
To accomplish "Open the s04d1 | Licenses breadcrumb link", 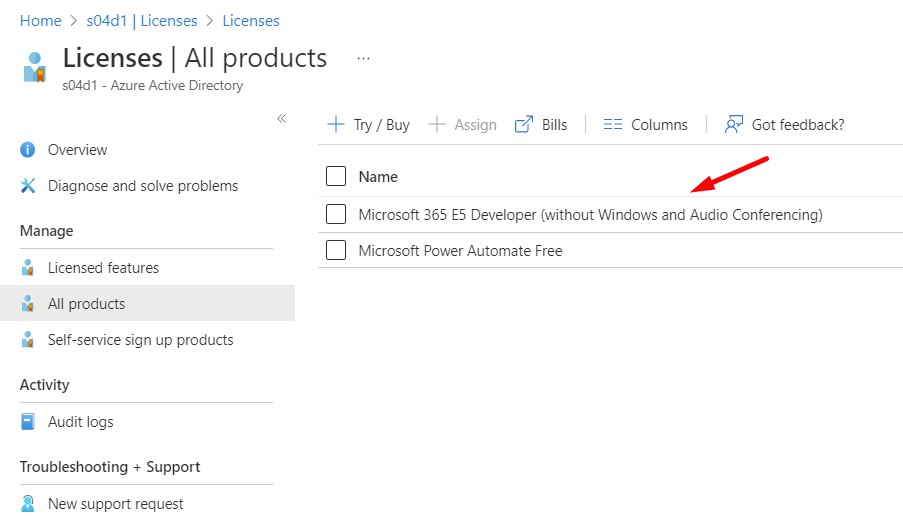I will coord(142,20).
